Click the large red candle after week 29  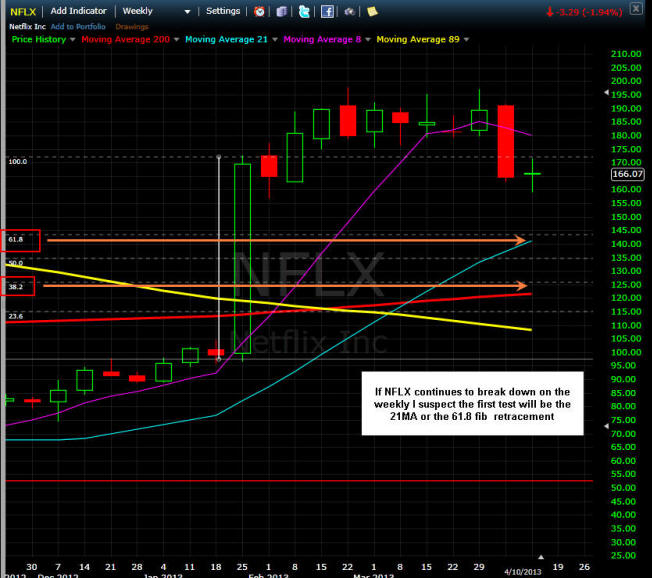[x=506, y=141]
